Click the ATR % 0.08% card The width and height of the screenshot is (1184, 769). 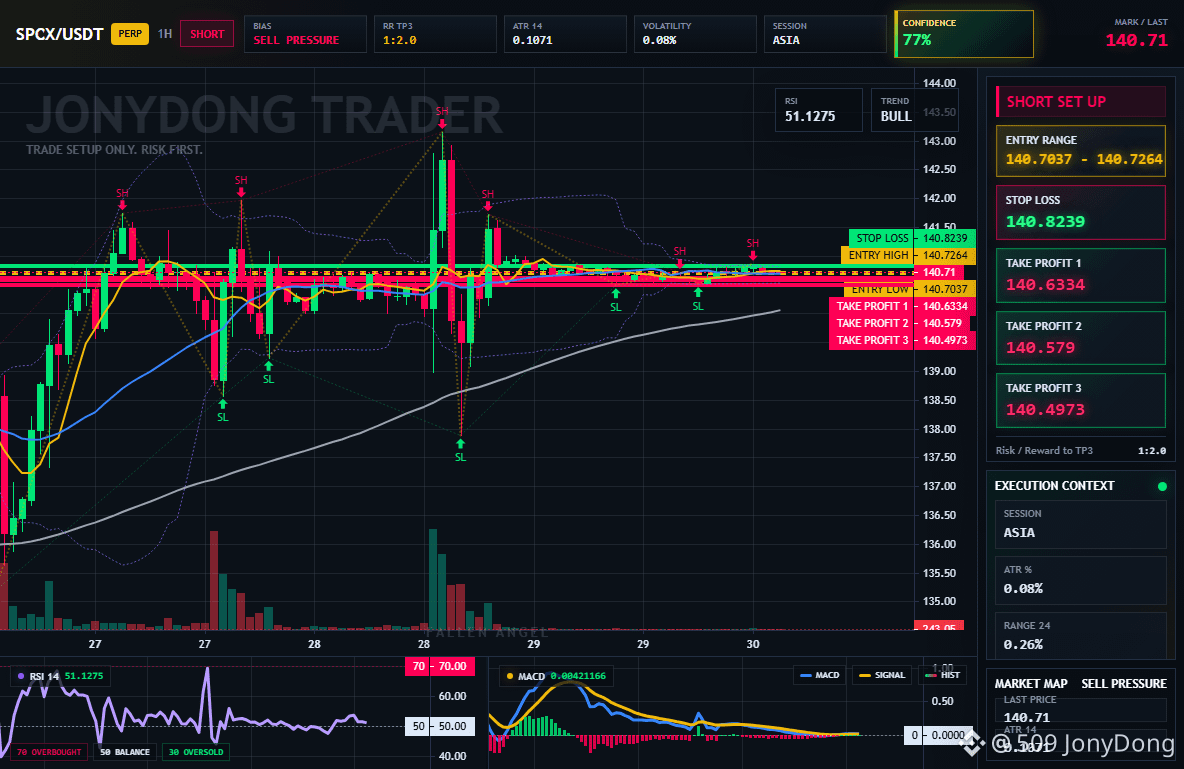coord(1081,580)
